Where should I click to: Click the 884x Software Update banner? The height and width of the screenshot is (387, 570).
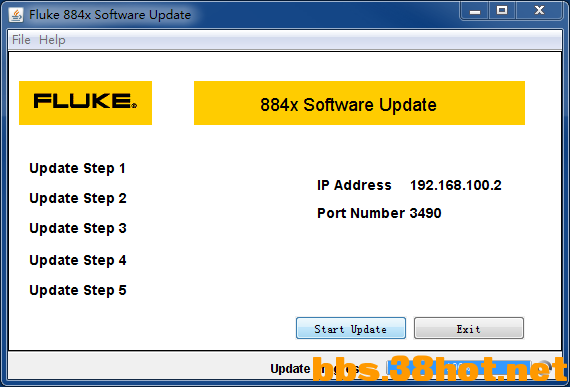pos(359,103)
